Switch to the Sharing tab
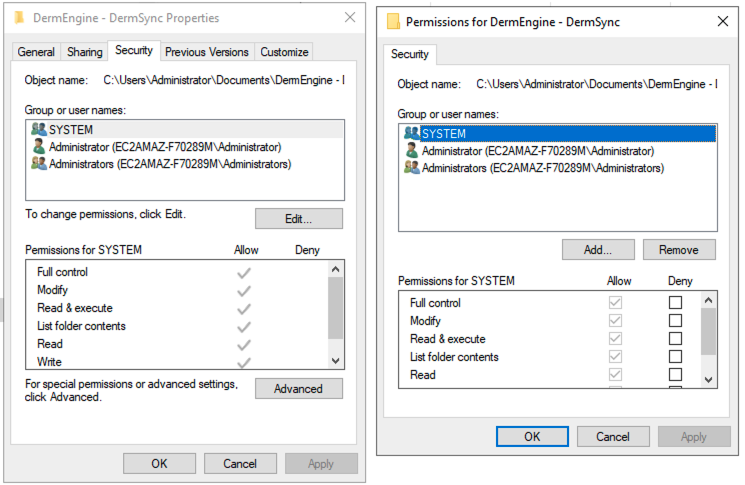Viewport: 745px width, 485px height. (85, 52)
